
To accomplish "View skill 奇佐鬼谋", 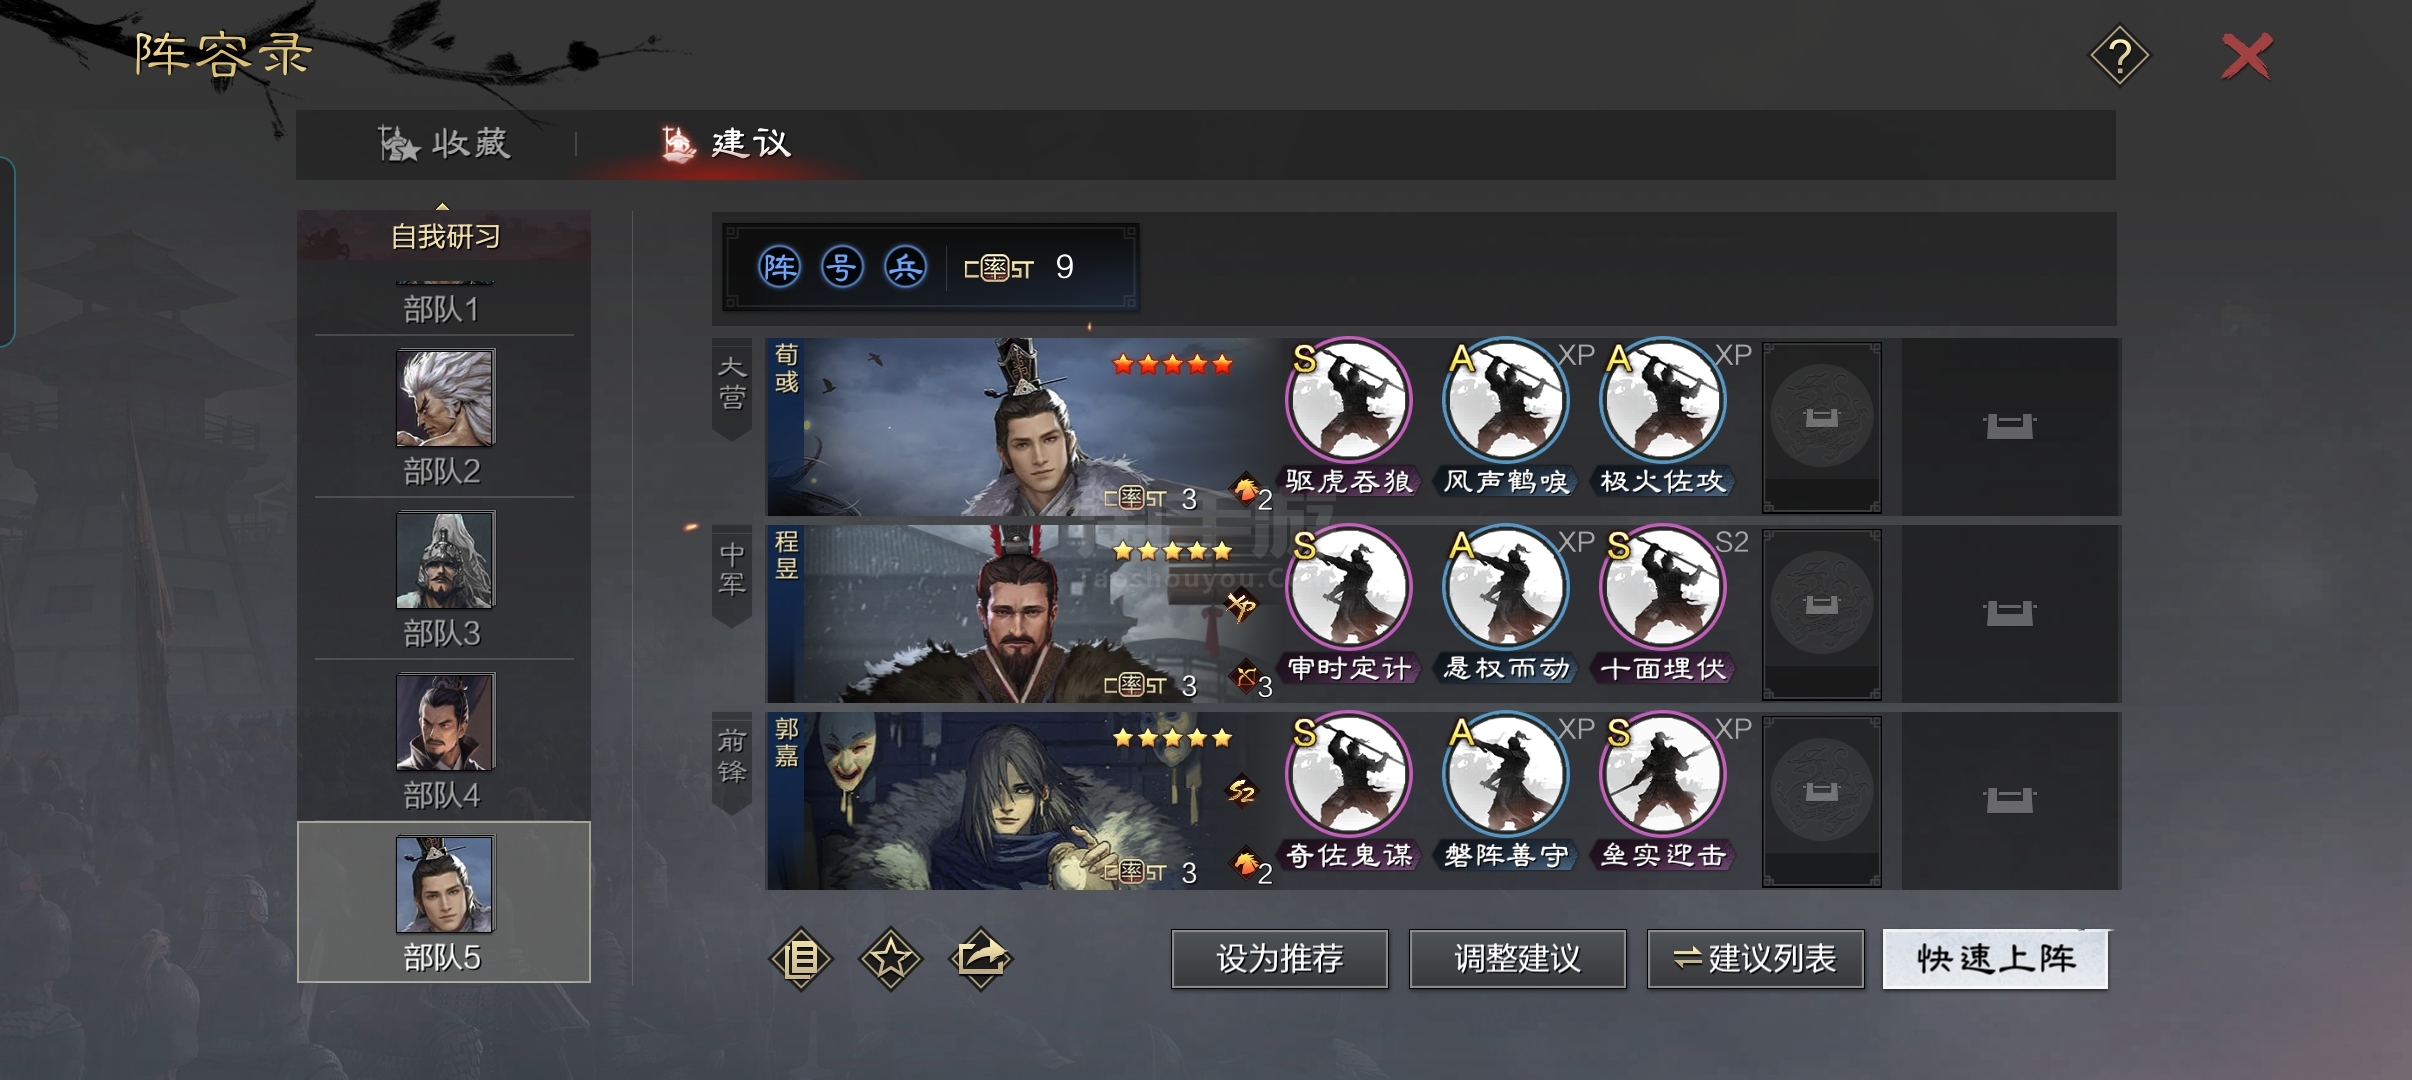I will point(1348,792).
